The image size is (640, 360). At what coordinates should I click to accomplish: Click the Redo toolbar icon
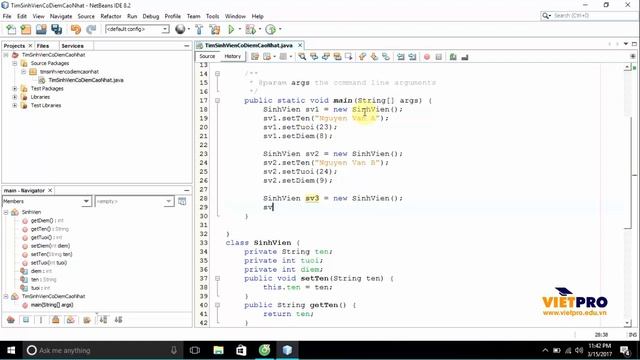(x=91, y=29)
